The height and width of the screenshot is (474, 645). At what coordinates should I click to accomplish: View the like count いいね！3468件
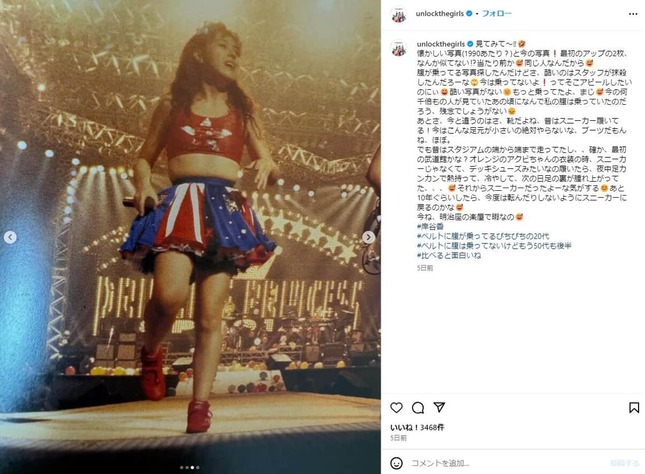pyautogui.click(x=417, y=428)
